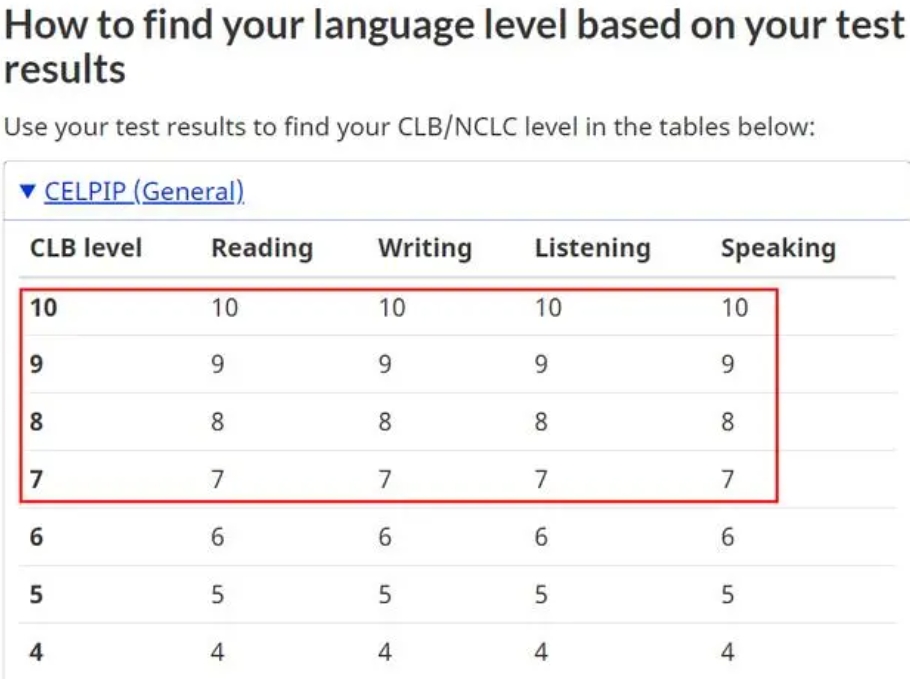The height and width of the screenshot is (679, 910).
Task: Select the bold CLB level 7 row label
Action: click(x=37, y=479)
